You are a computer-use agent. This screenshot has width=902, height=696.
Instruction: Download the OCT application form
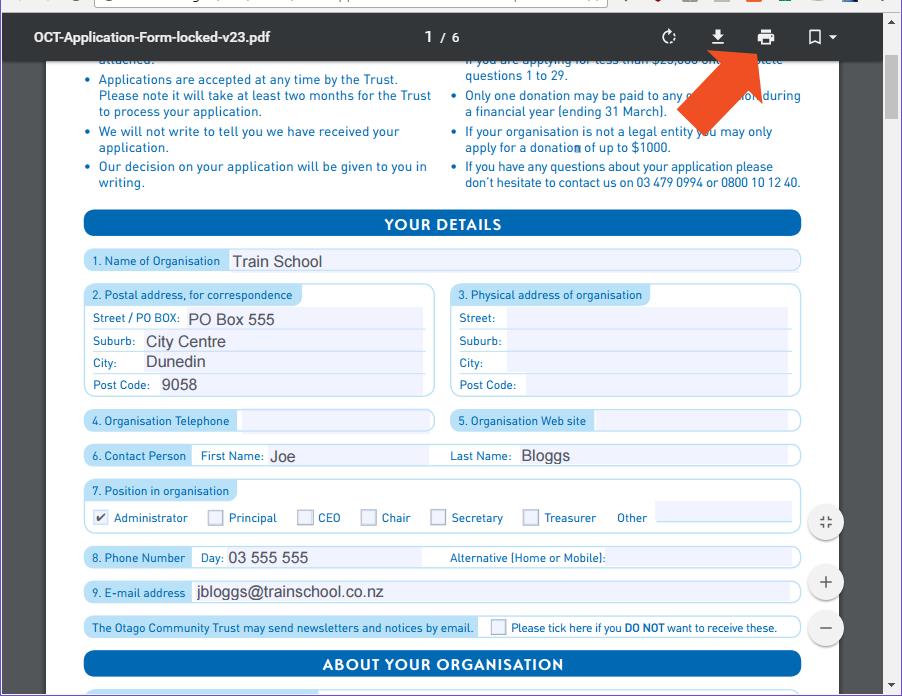pos(718,36)
